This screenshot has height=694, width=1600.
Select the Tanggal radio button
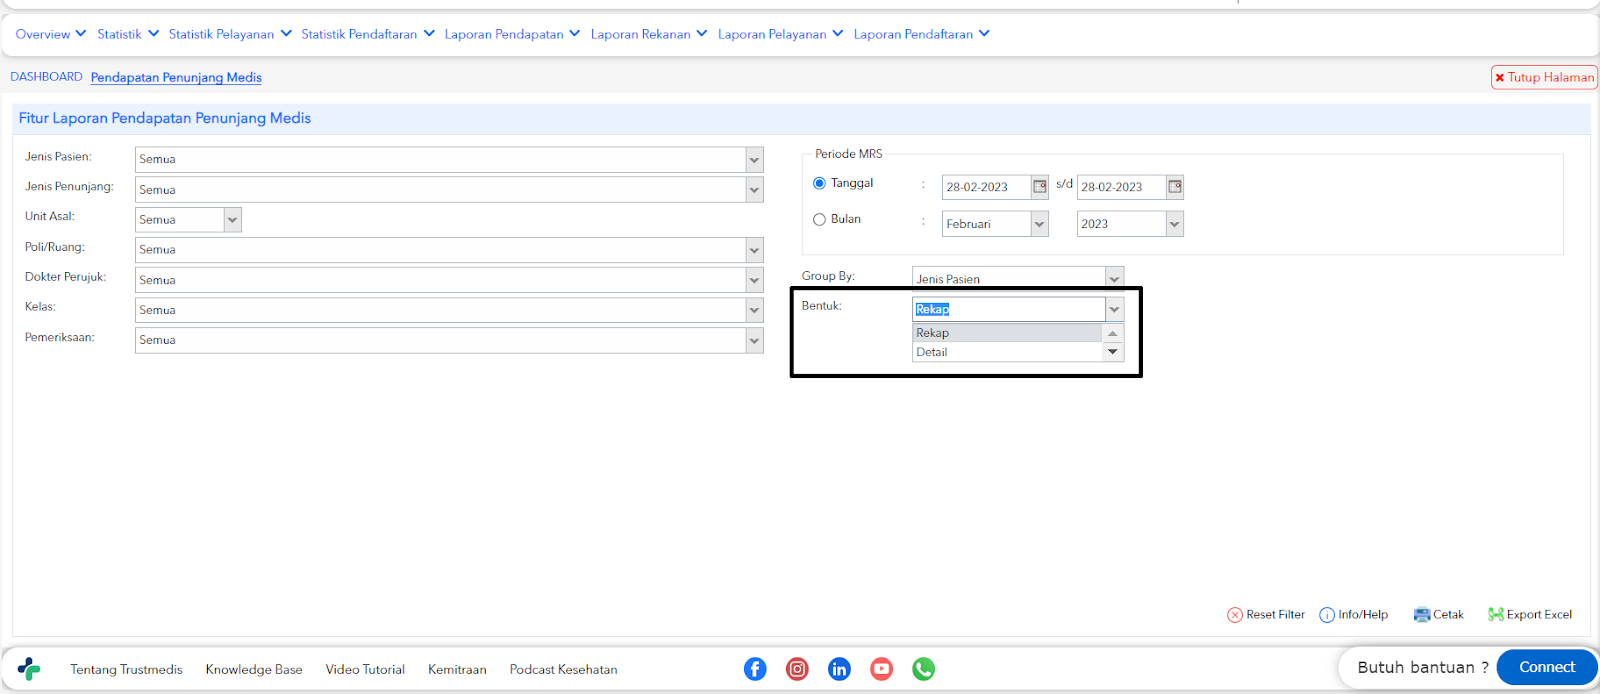pyautogui.click(x=820, y=183)
